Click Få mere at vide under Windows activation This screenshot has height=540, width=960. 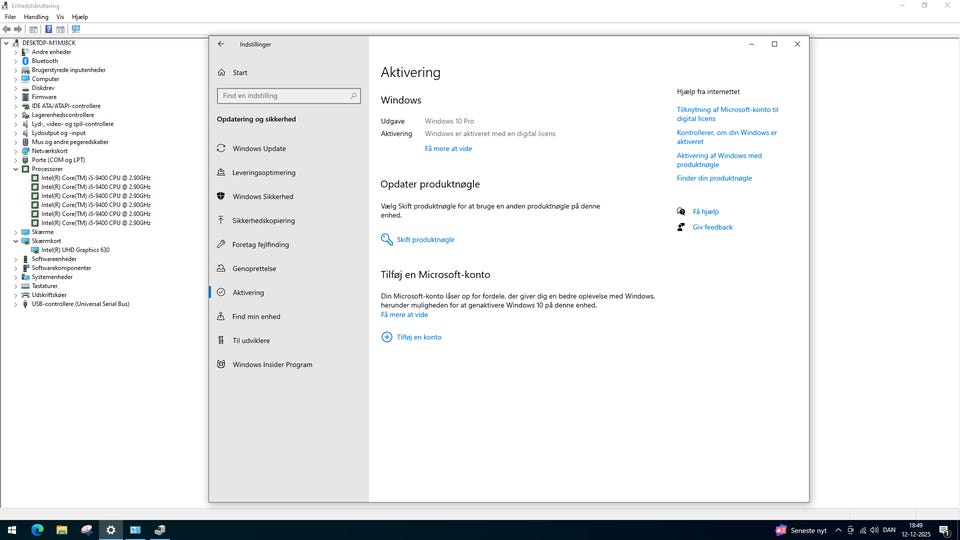tap(448, 148)
